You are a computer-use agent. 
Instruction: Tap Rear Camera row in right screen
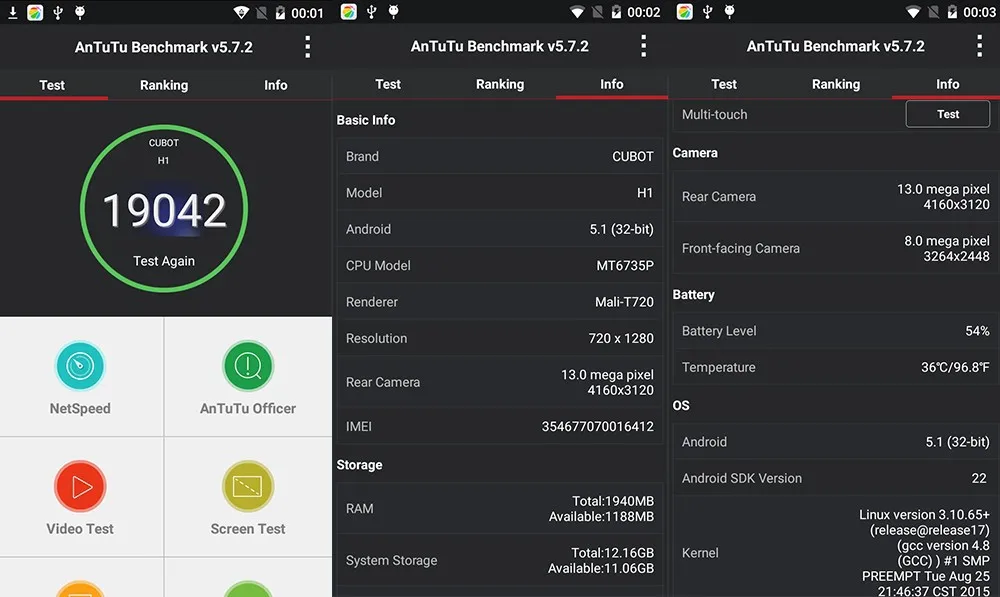pos(836,196)
